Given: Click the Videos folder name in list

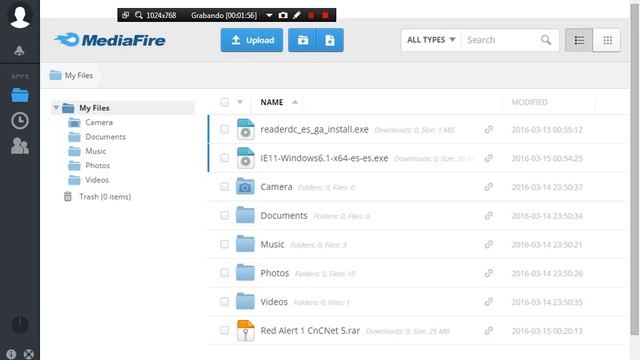Looking at the screenshot, I should 274,302.
